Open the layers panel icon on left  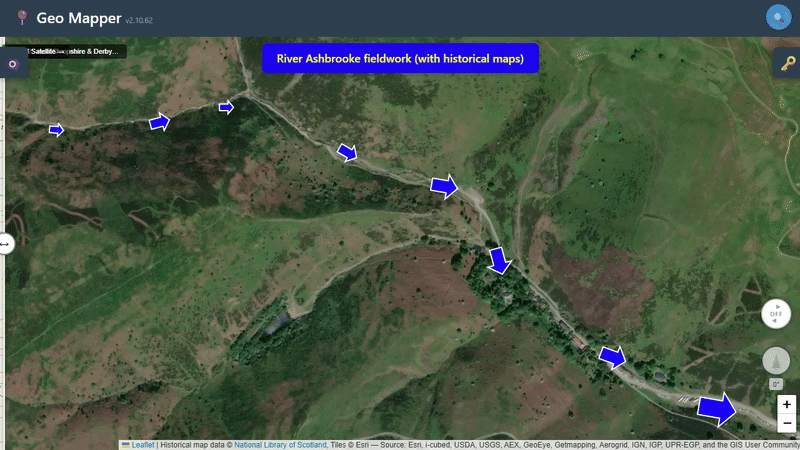click(13, 64)
